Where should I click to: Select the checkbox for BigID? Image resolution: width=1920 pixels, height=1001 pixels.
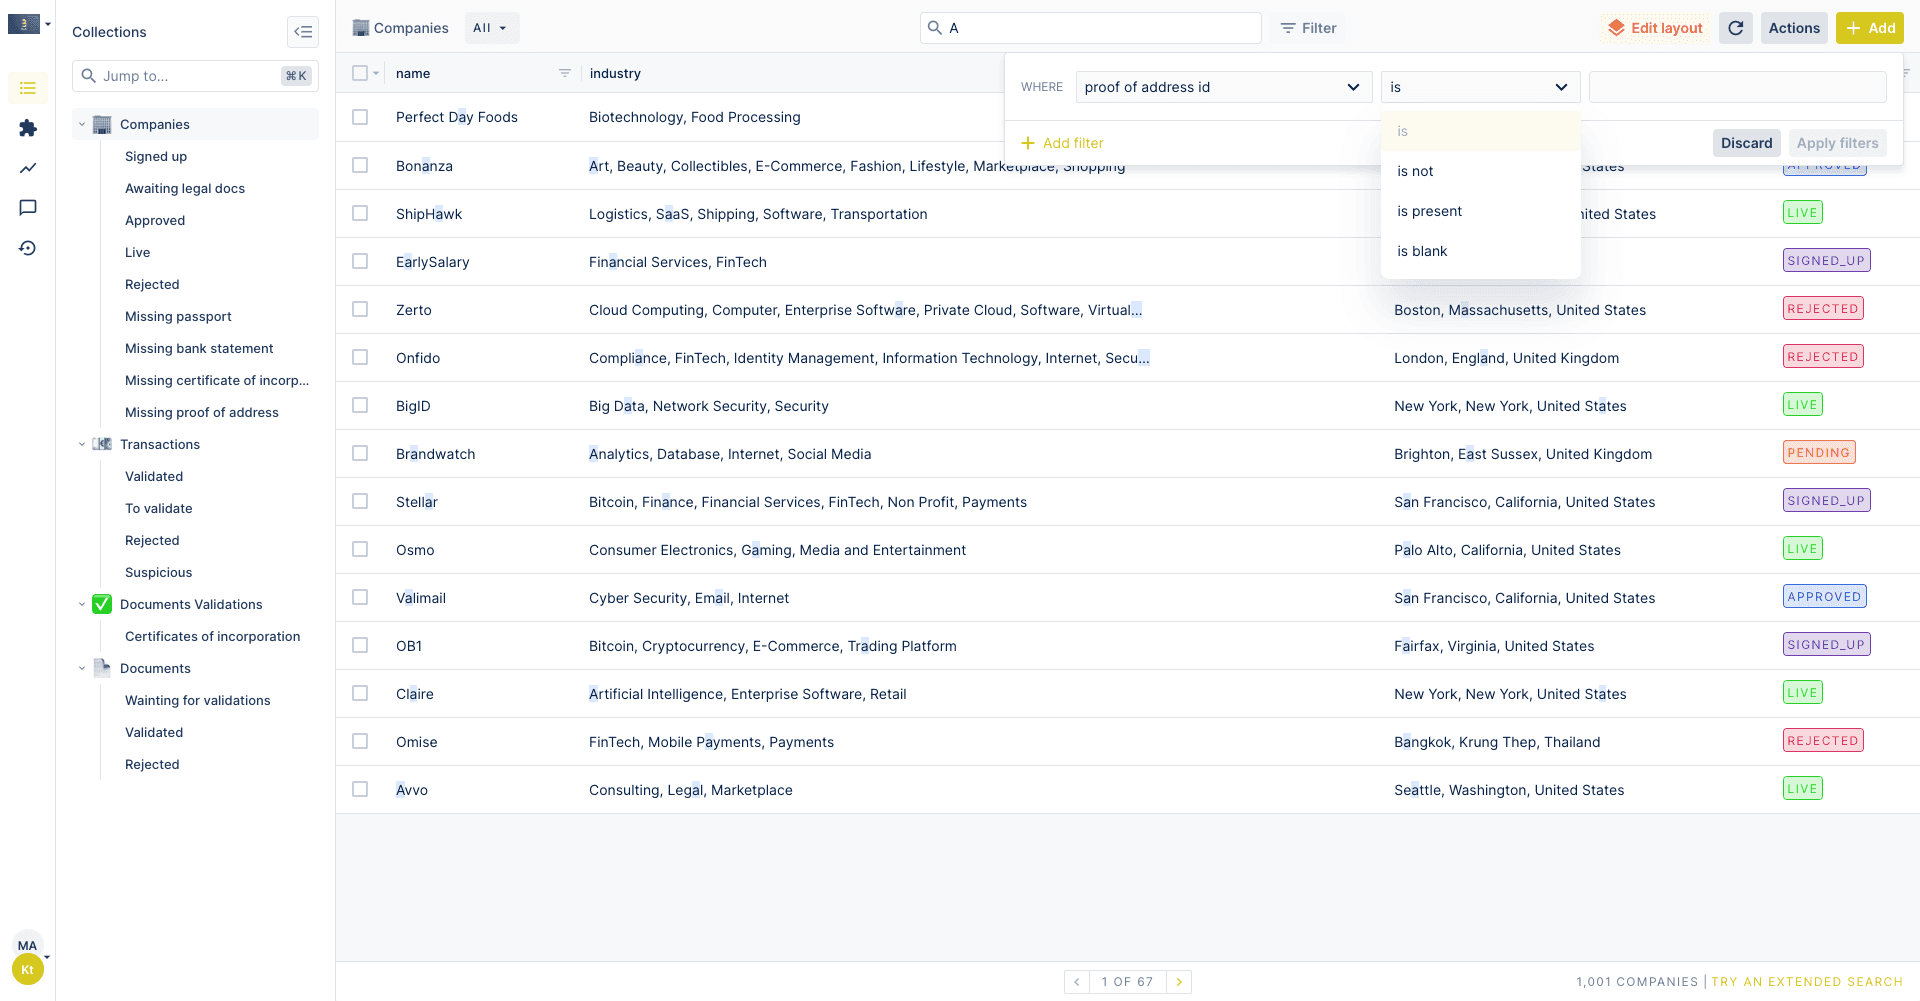click(x=360, y=405)
